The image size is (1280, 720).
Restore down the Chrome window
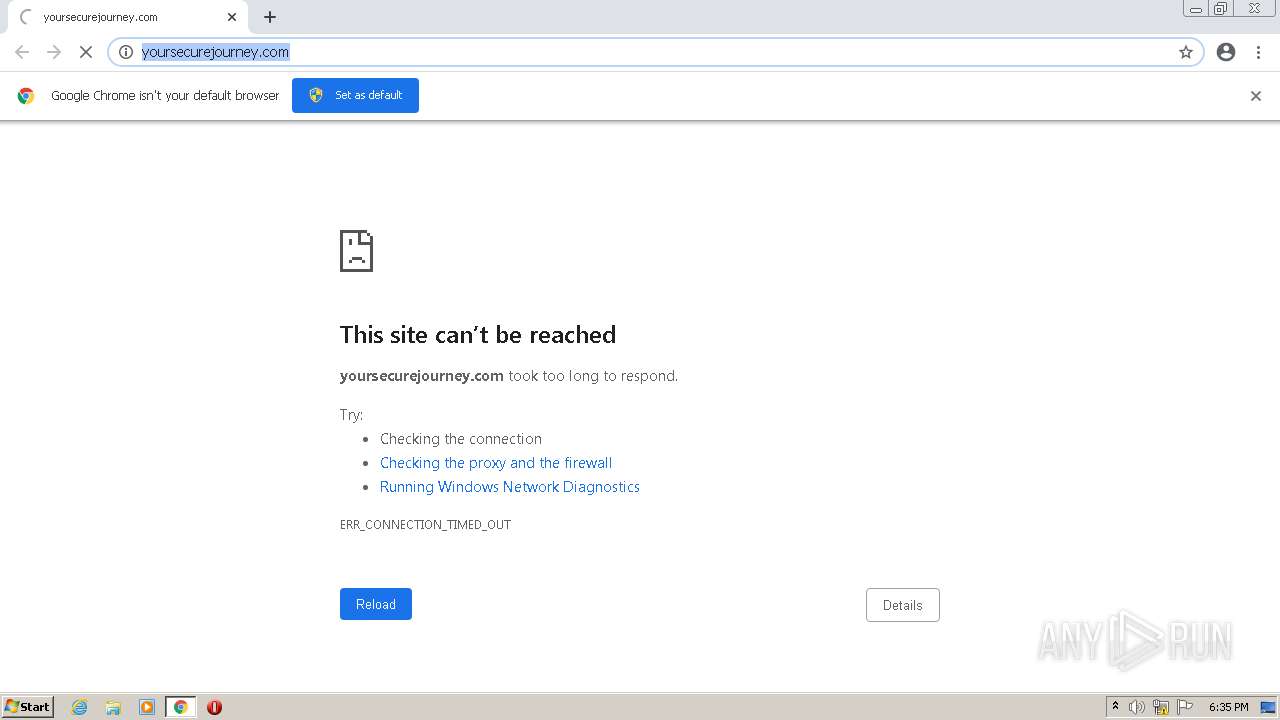point(1221,9)
